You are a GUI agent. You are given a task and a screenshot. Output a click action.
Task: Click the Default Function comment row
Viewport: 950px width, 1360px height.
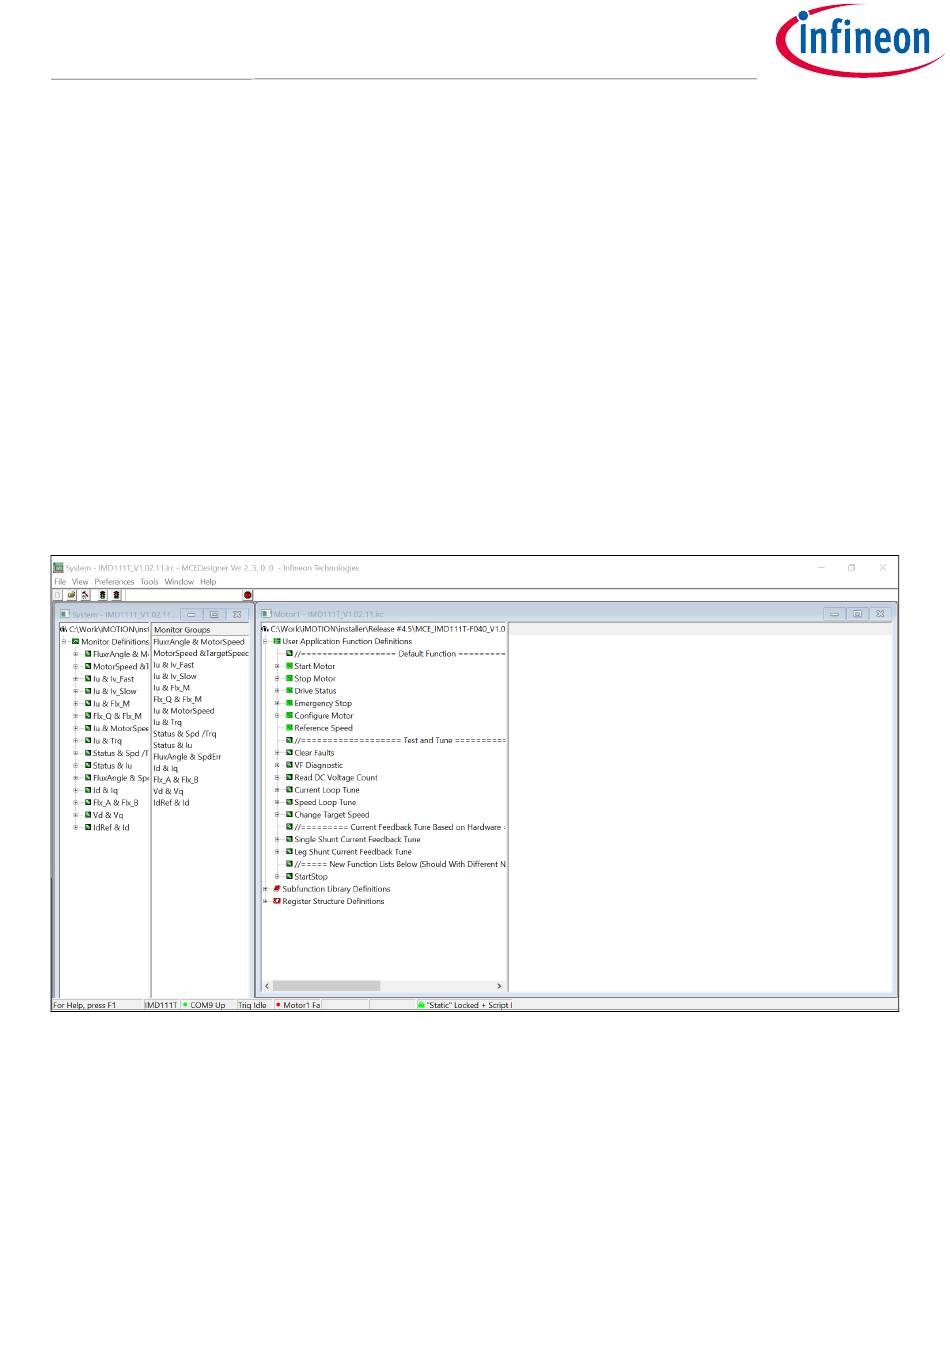pos(400,654)
